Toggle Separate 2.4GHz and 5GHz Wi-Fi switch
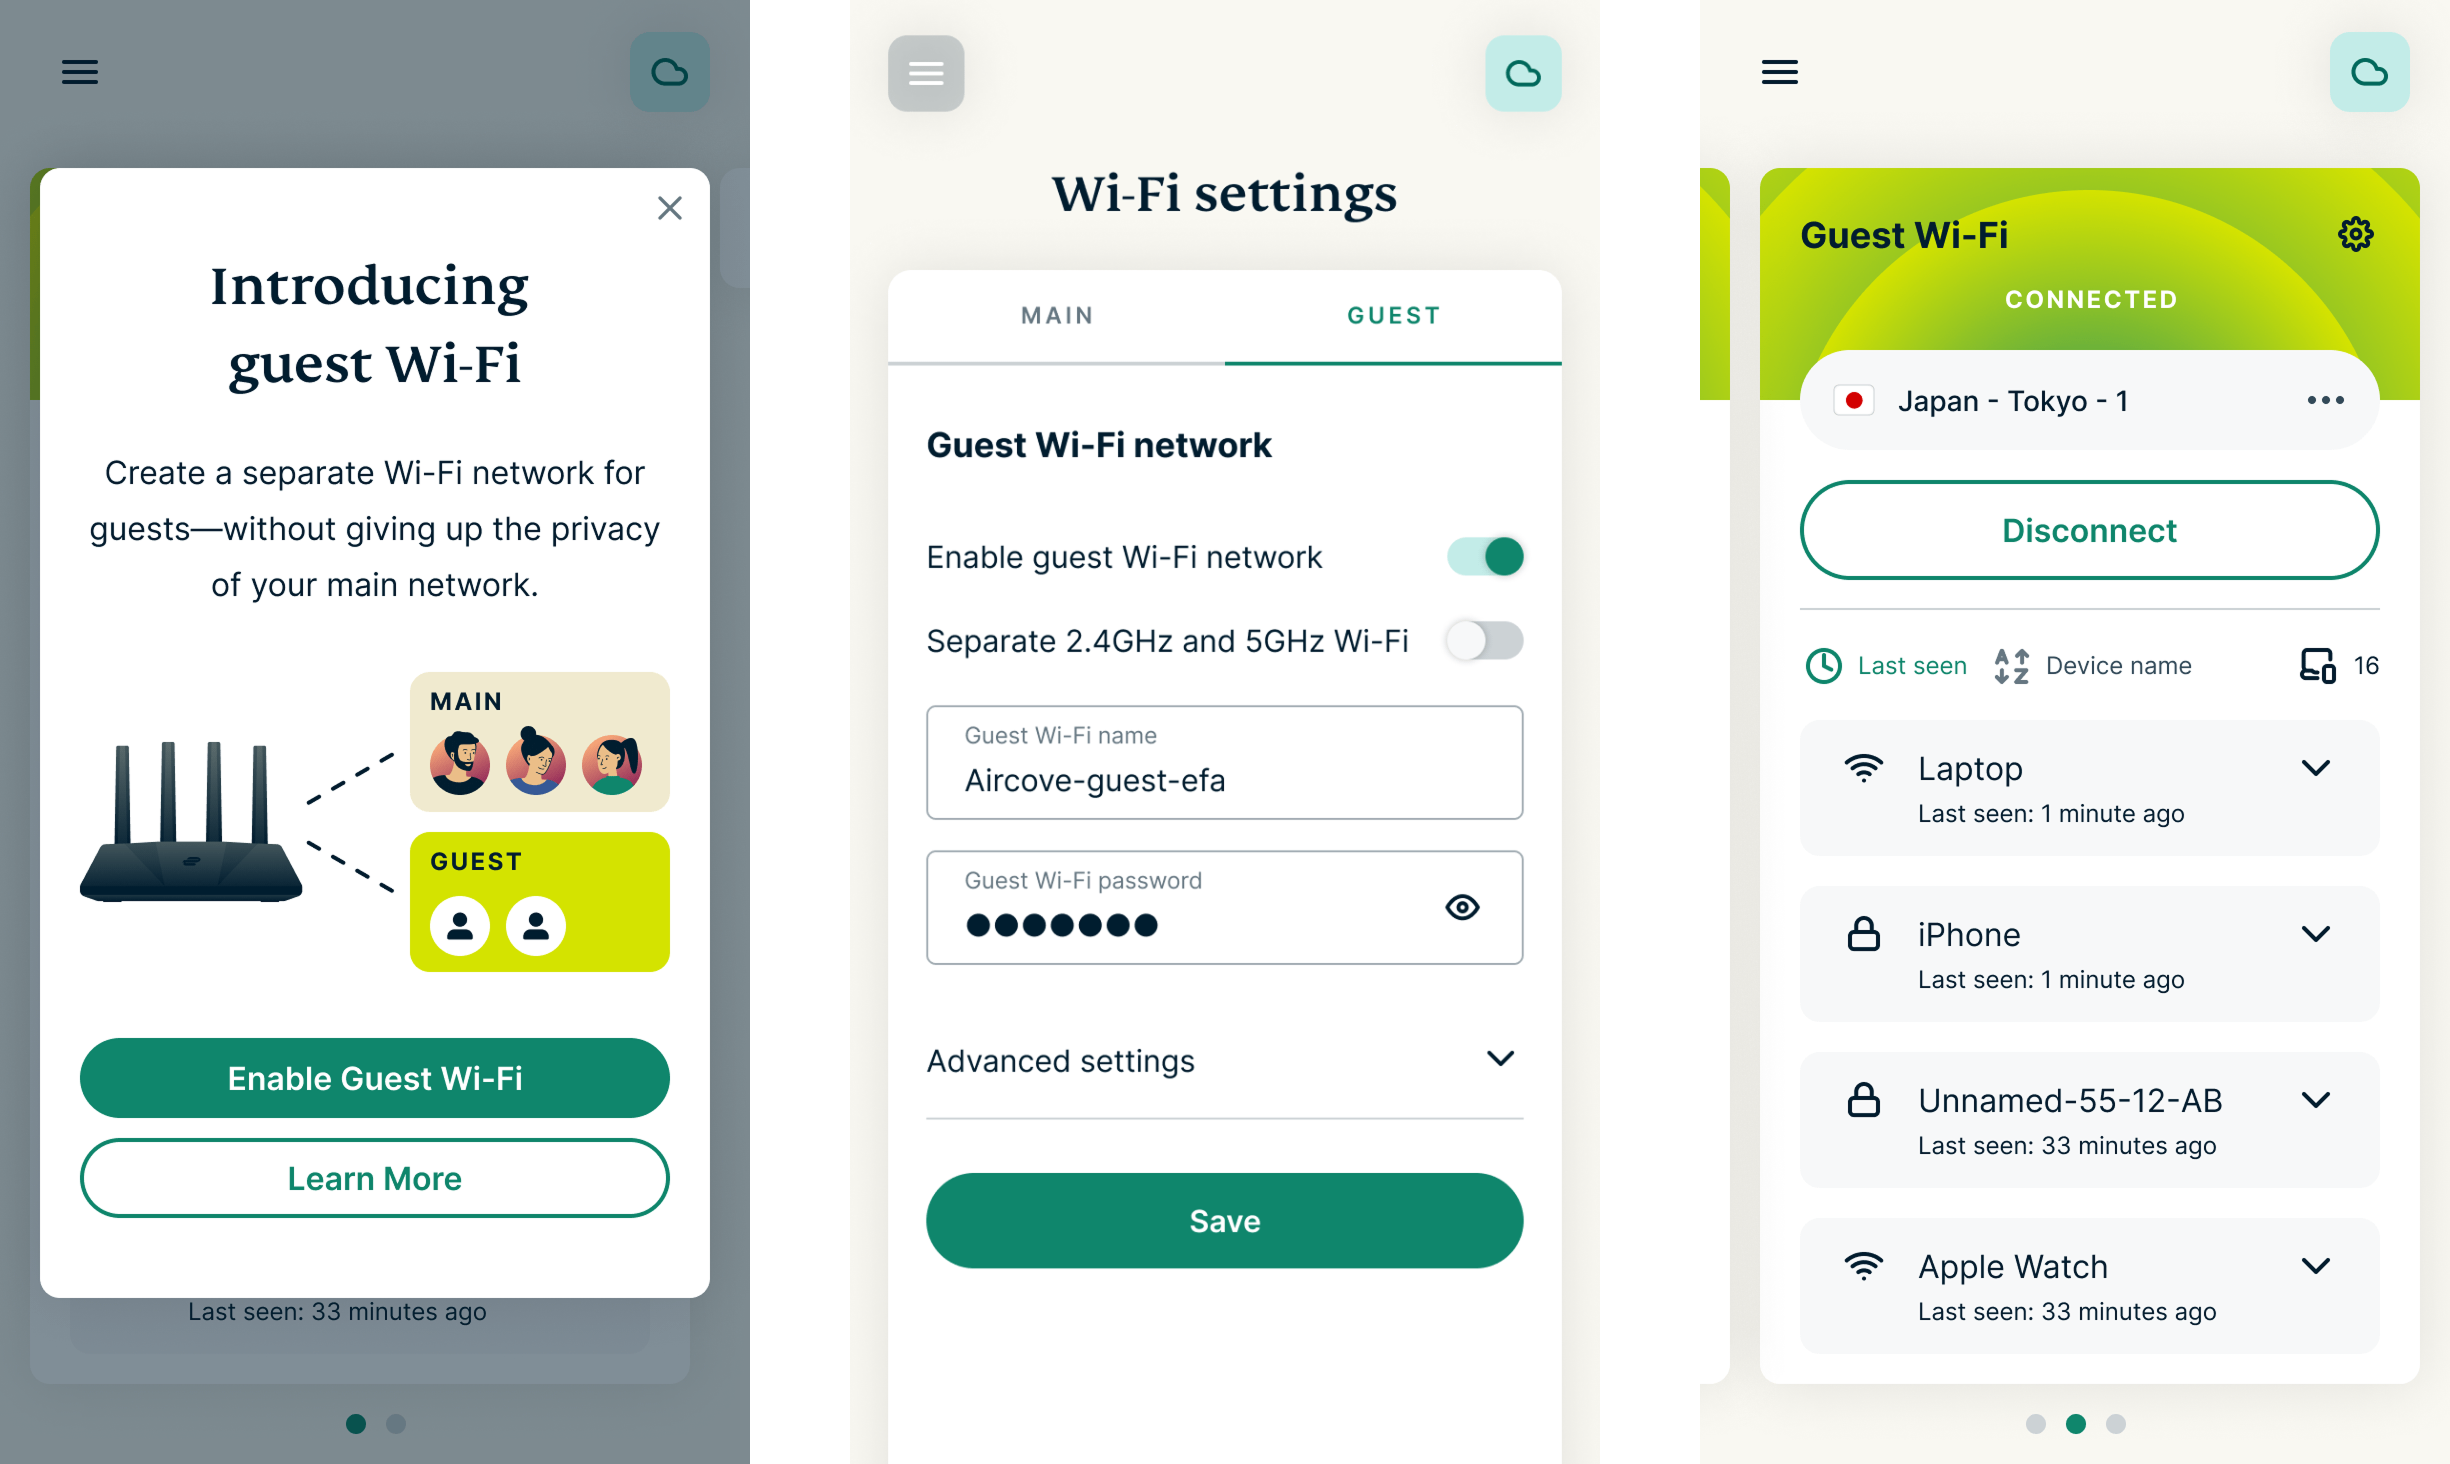This screenshot has height=1464, width=2450. (1481, 638)
